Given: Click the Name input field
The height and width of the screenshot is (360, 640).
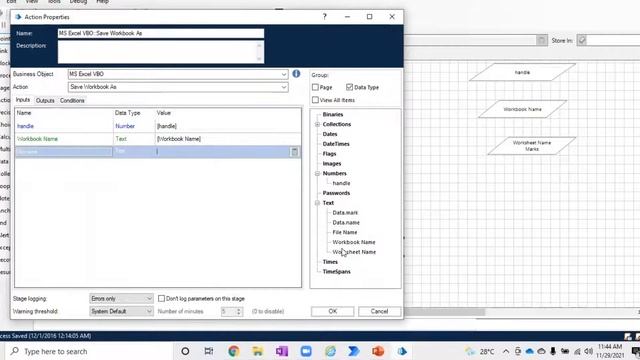Looking at the screenshot, I should tap(161, 33).
